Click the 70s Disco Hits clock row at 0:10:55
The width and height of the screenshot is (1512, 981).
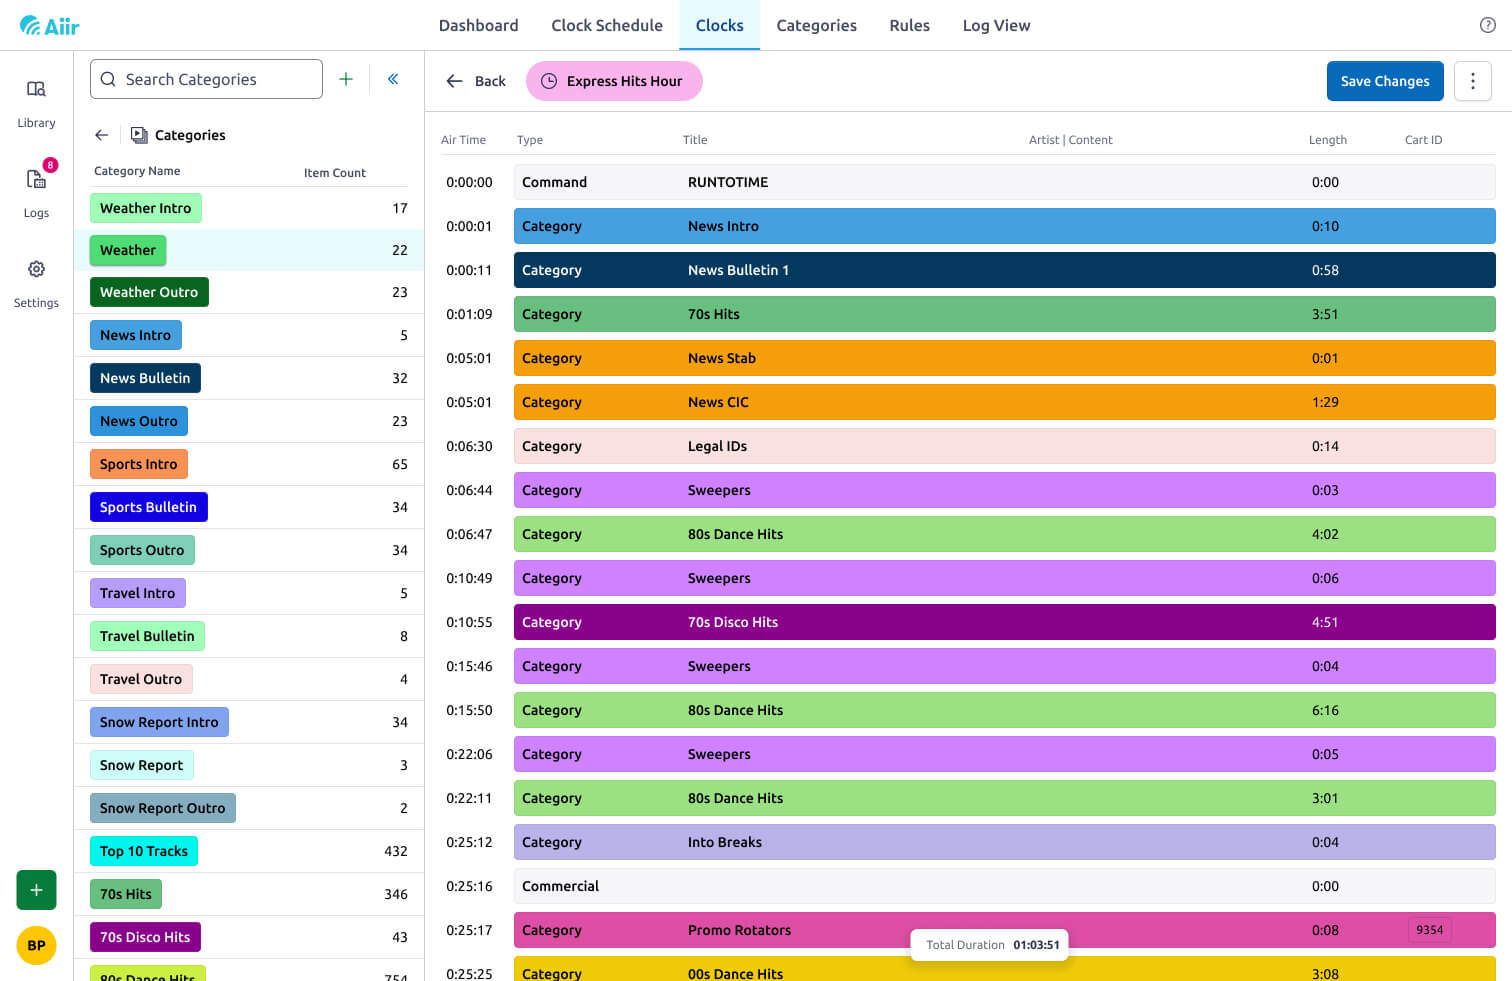(x=1005, y=622)
